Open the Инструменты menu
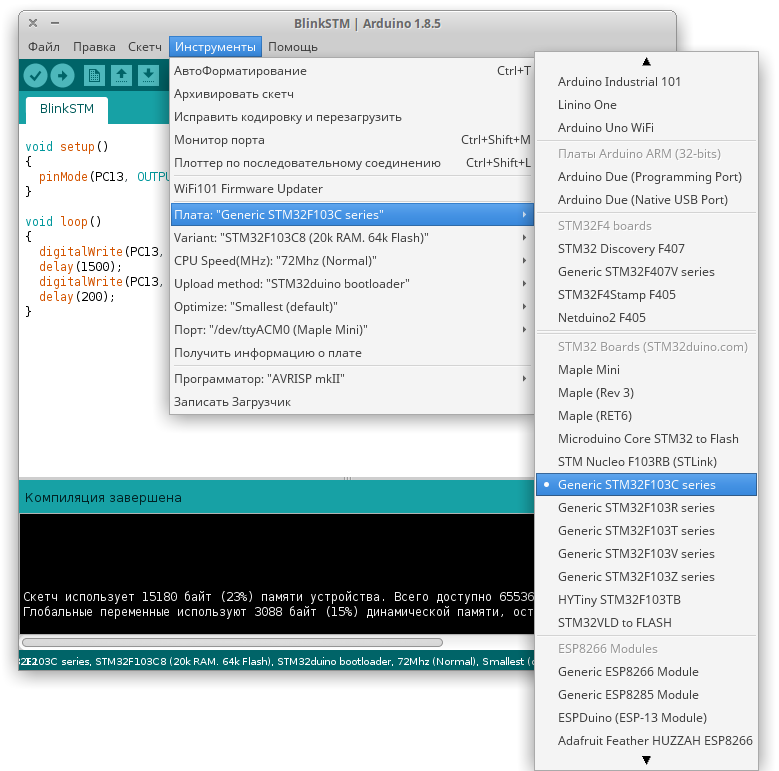 [215, 47]
